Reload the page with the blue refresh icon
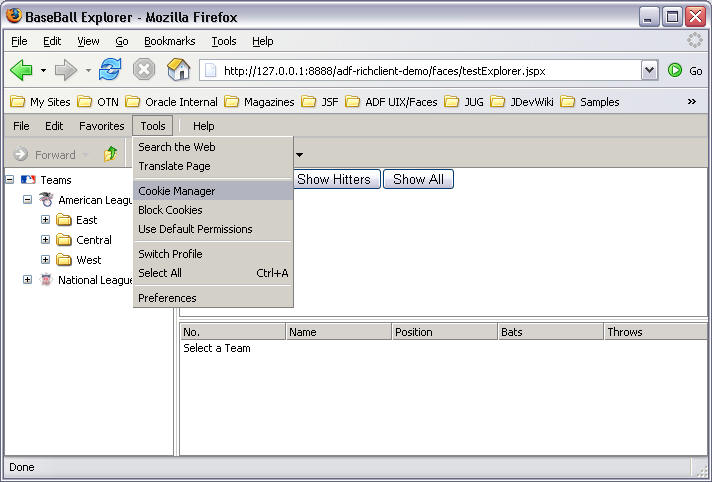Screen dimensions: 712x482 [x=110, y=70]
